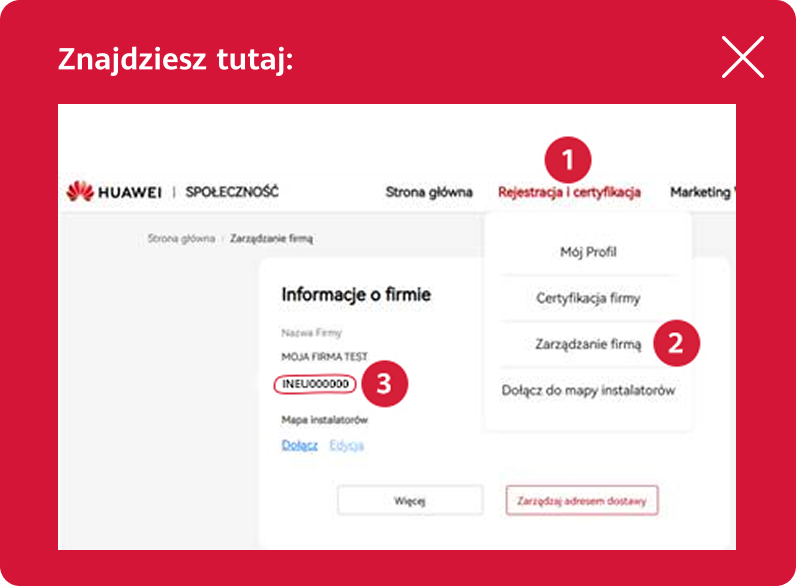The image size is (796, 586).
Task: Click the 'SPOŁECZNOŚĆ' label beside the logo
Action: (232, 192)
